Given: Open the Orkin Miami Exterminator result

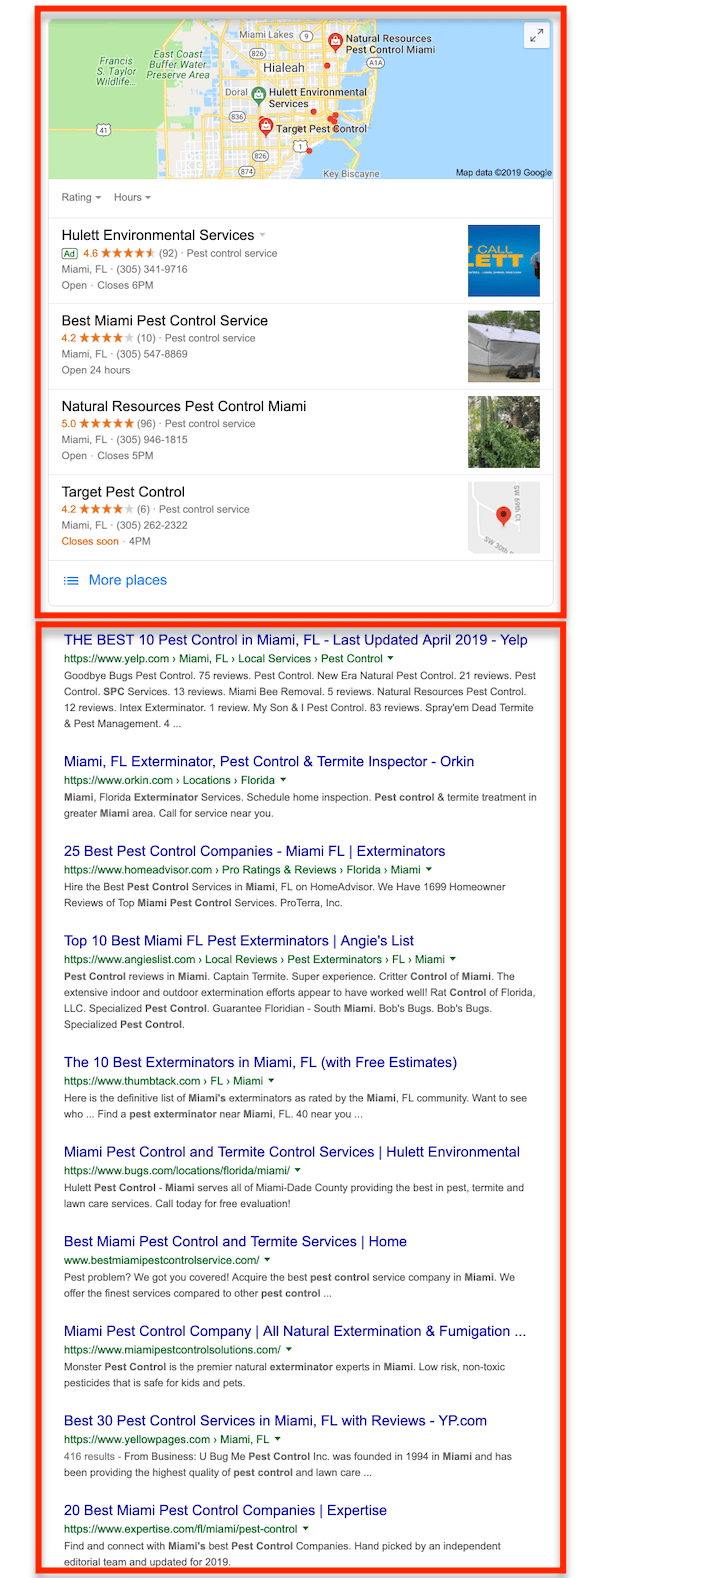Looking at the screenshot, I should pos(269,762).
